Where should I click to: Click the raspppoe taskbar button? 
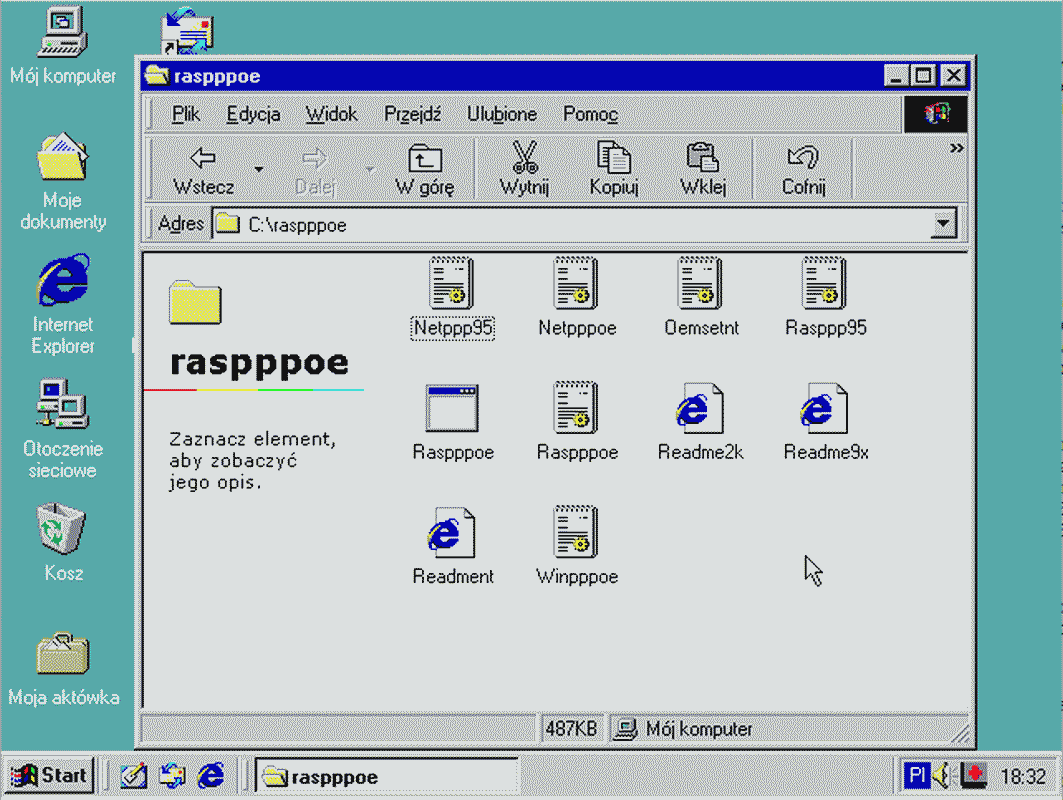point(386,776)
